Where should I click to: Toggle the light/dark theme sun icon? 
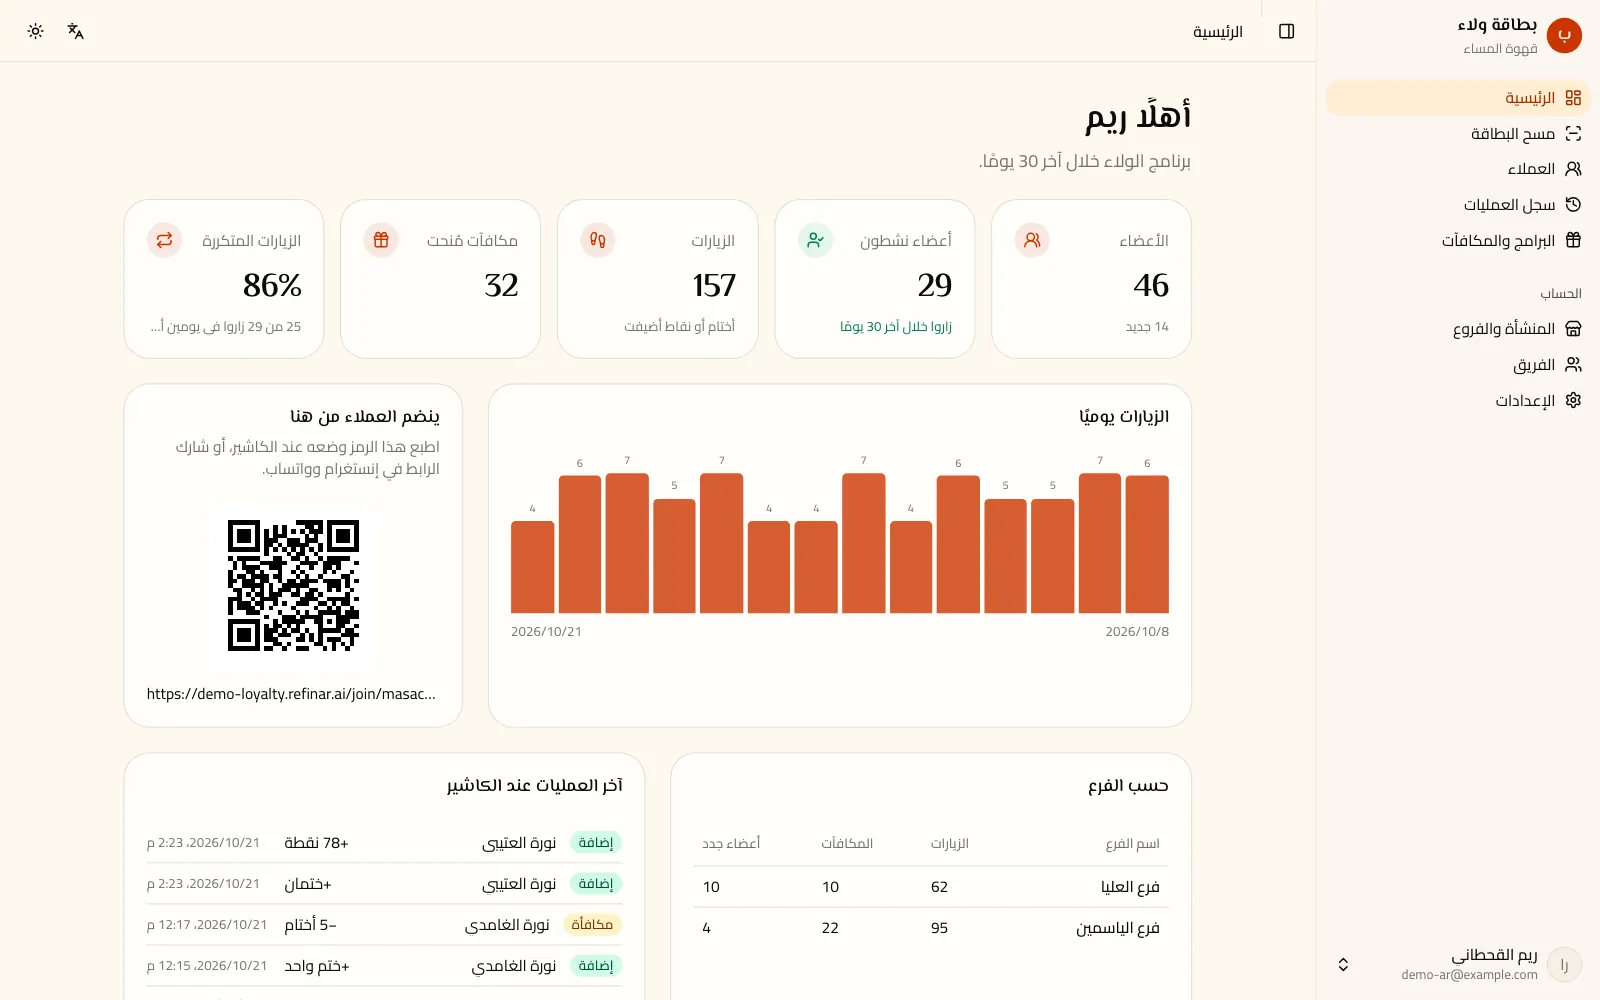36,31
